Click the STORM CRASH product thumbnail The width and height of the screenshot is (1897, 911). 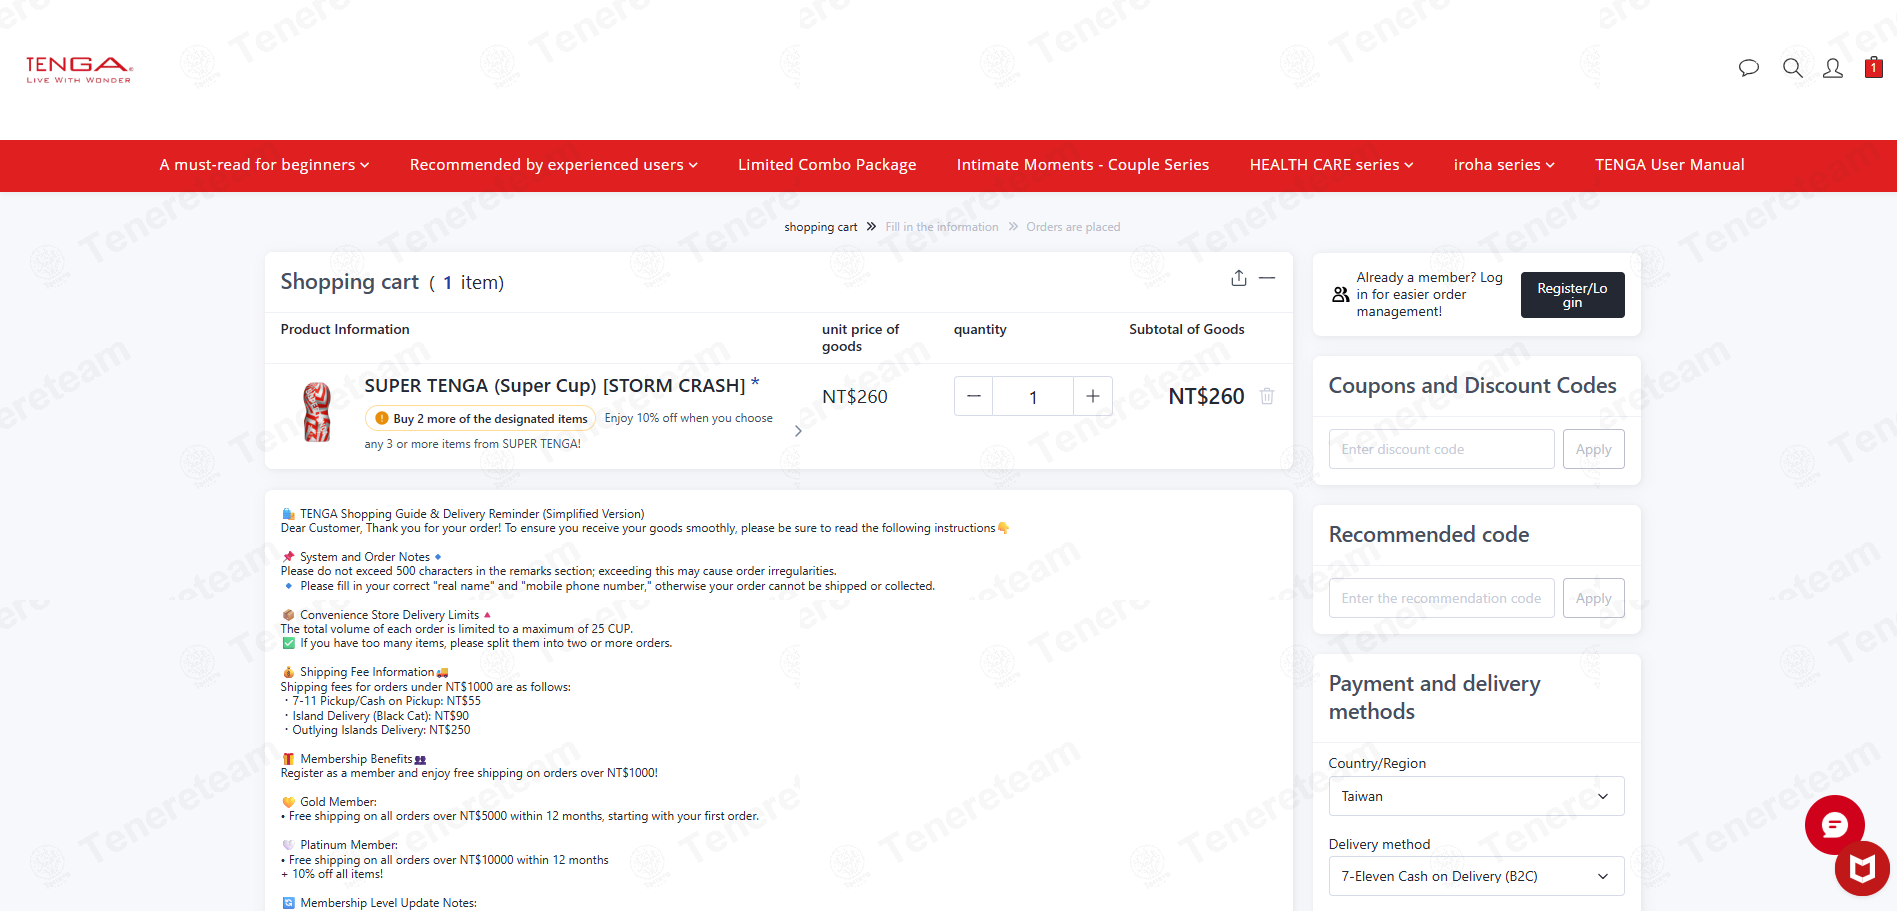tap(317, 412)
